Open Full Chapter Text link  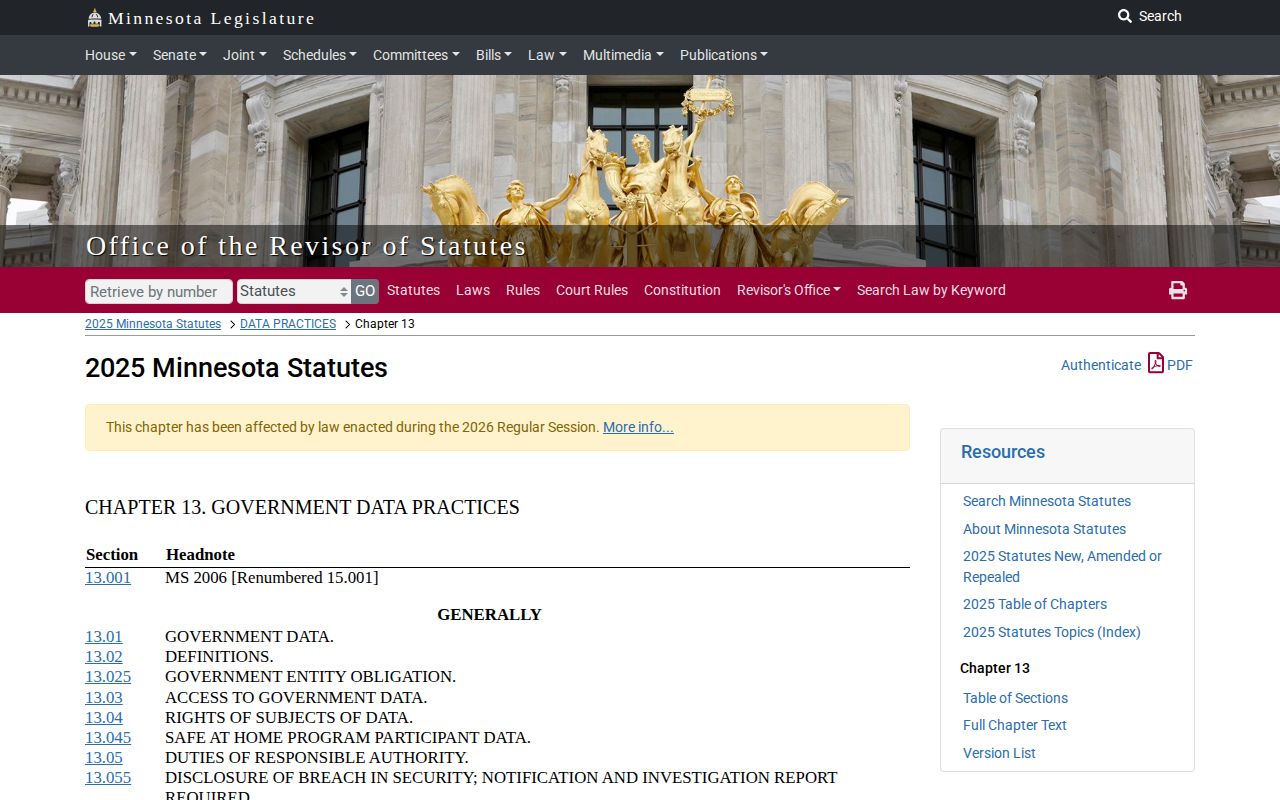[1015, 725]
